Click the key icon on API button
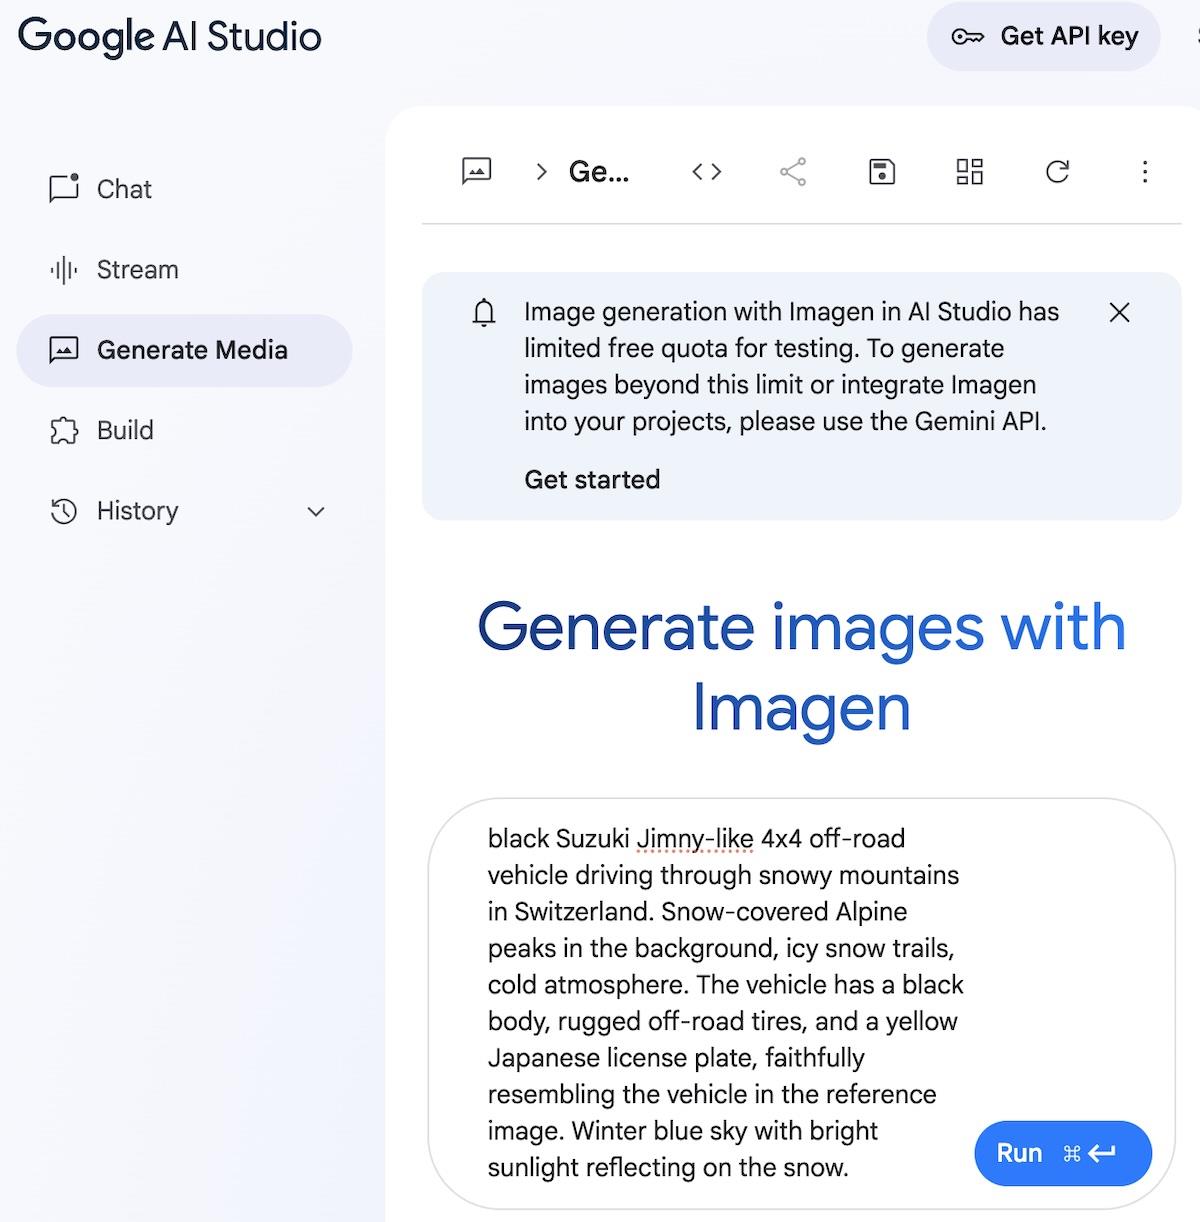Screen dimensions: 1200x1222 967,37
